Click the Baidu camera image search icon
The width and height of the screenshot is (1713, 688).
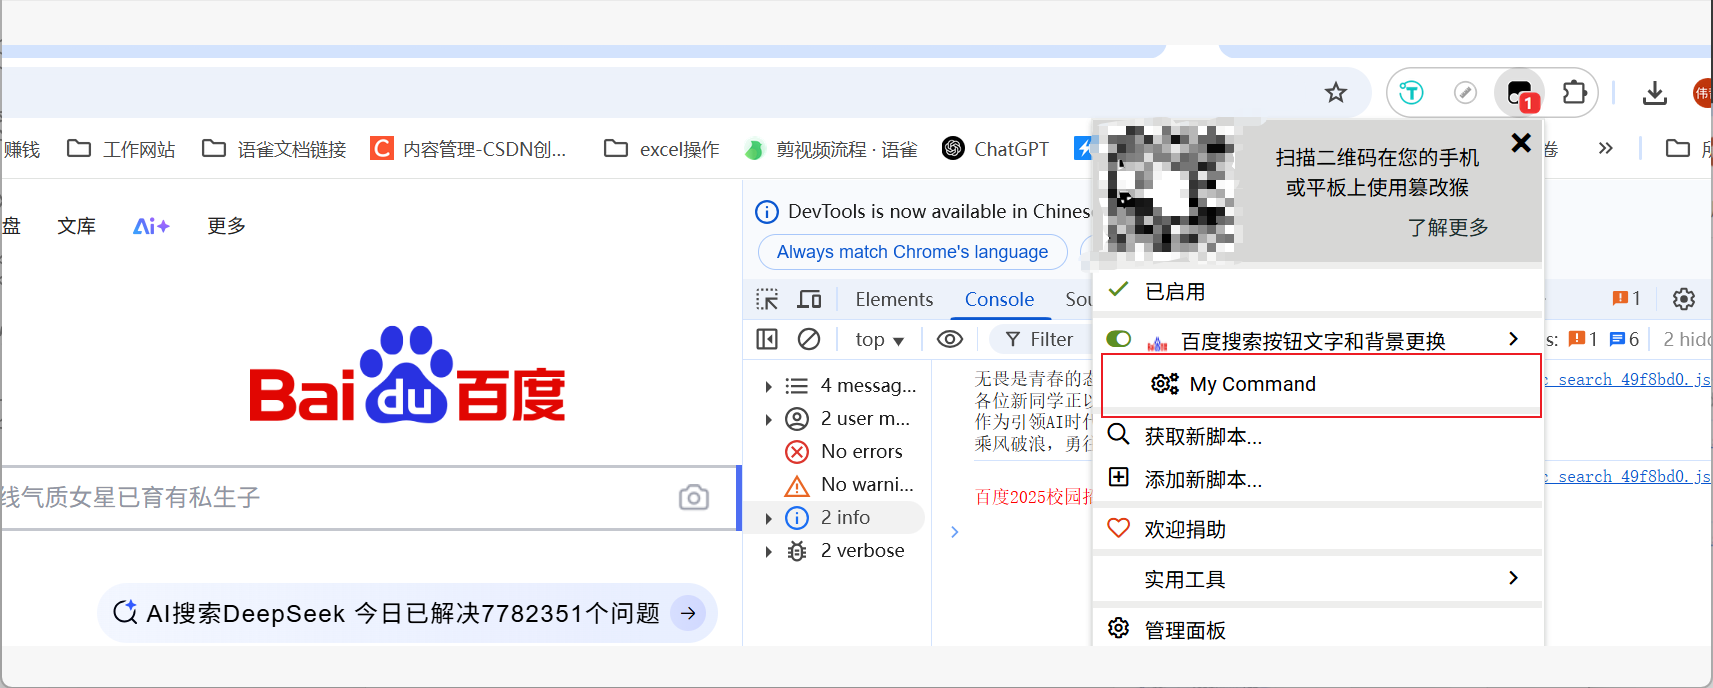point(694,497)
